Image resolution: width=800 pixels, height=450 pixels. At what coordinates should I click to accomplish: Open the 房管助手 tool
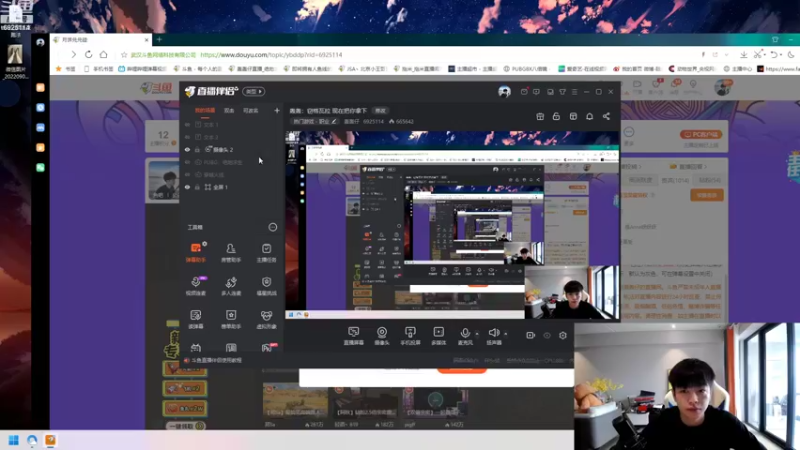[231, 252]
